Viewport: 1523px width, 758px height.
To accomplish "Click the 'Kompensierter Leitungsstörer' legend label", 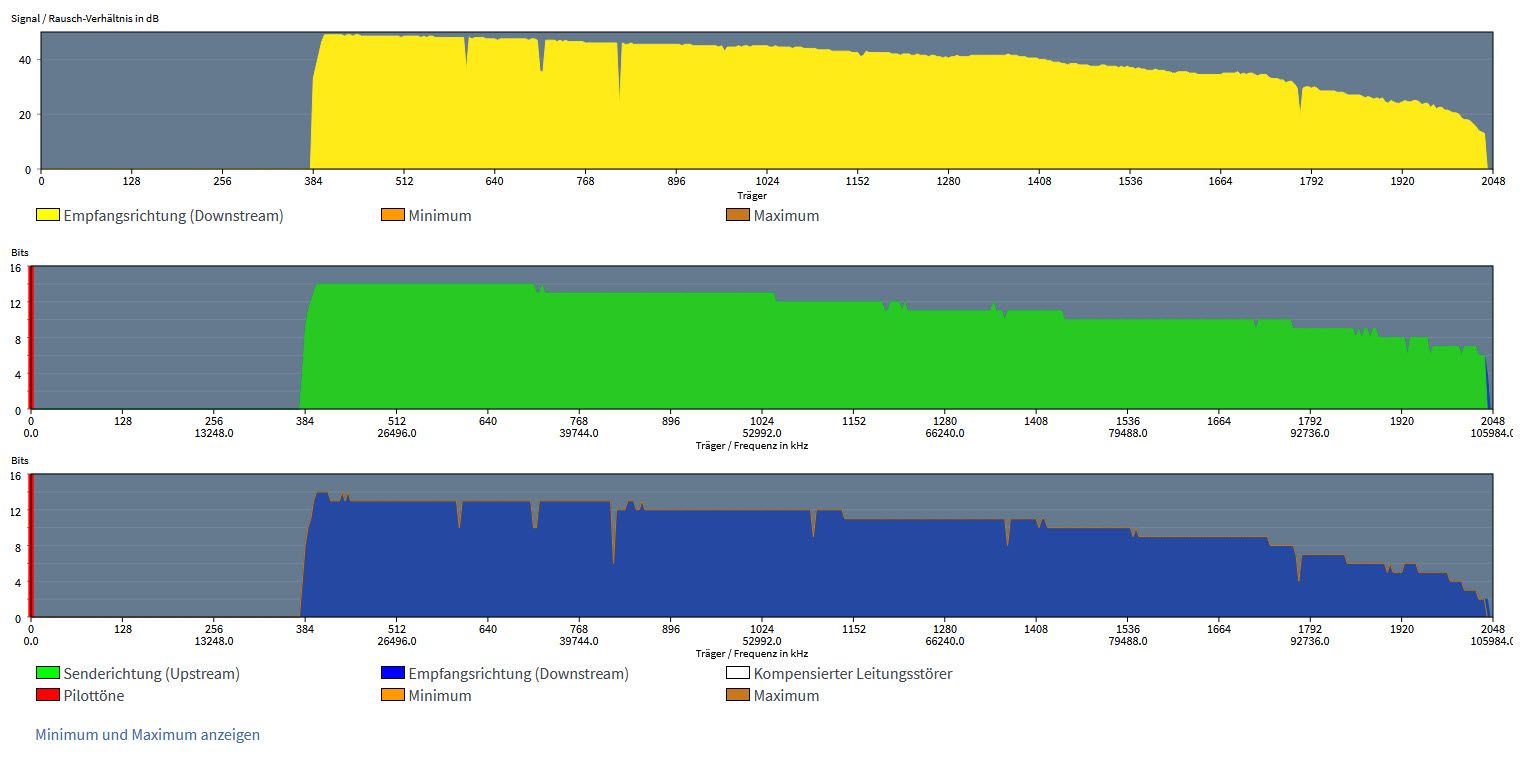I will coord(853,674).
